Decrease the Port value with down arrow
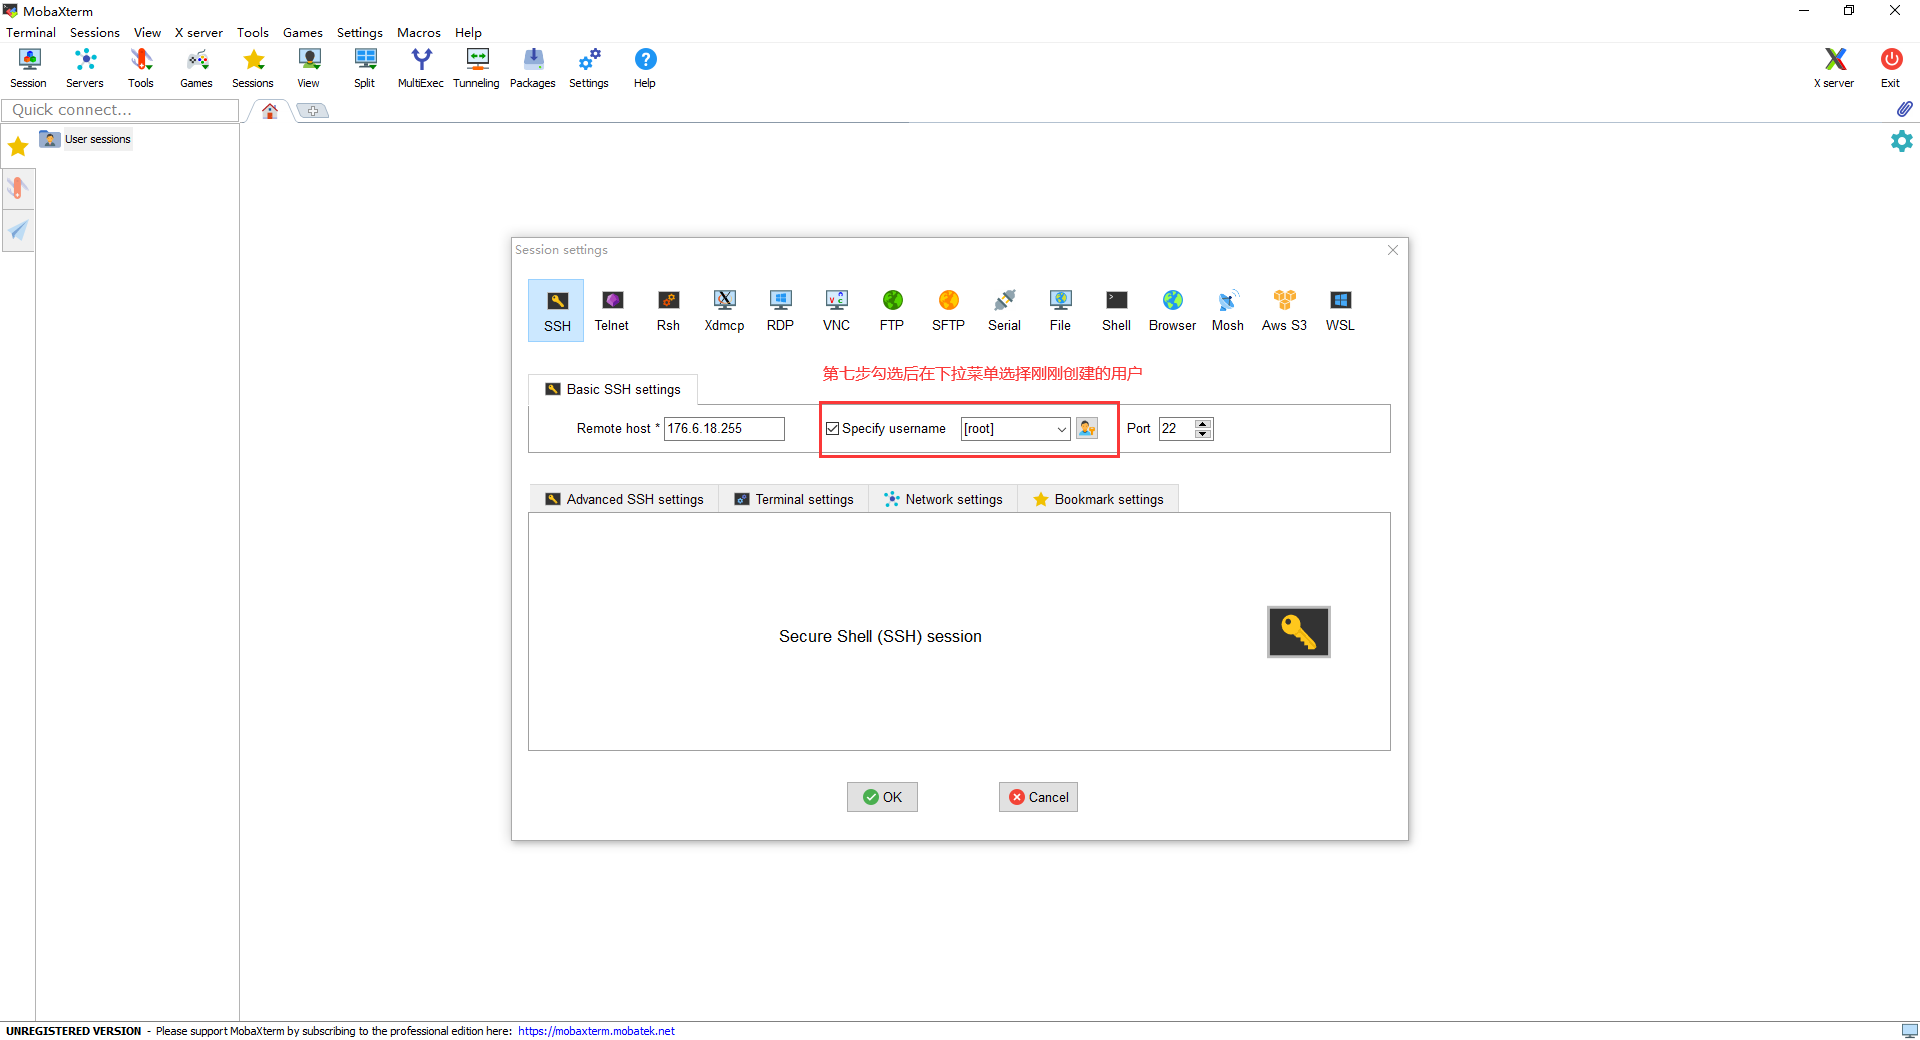Screen dimensions: 1920x1040 tap(1203, 434)
